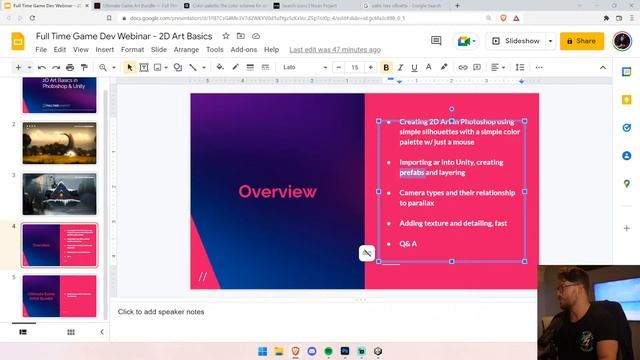
Task: Click the Share button
Action: 582,41
